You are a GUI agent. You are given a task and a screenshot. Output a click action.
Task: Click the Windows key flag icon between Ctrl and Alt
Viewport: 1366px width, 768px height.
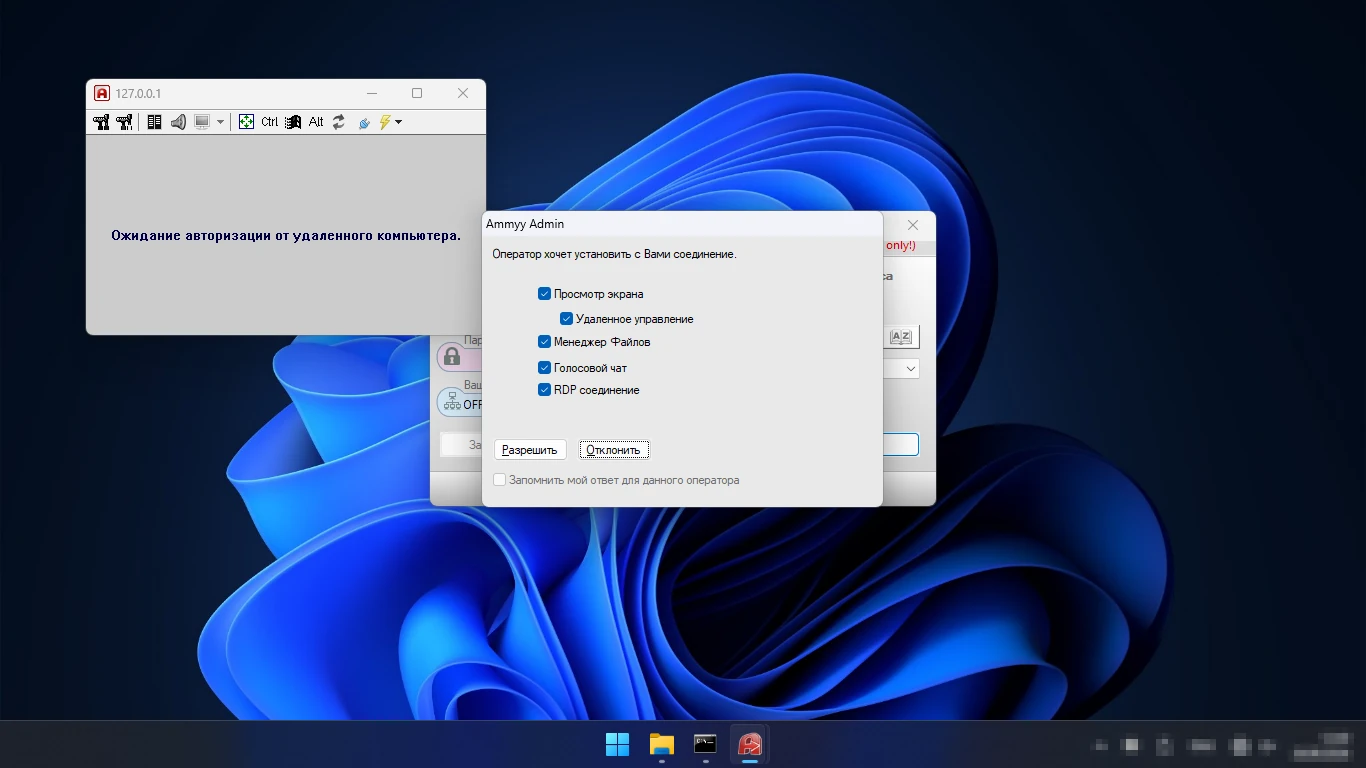293,122
